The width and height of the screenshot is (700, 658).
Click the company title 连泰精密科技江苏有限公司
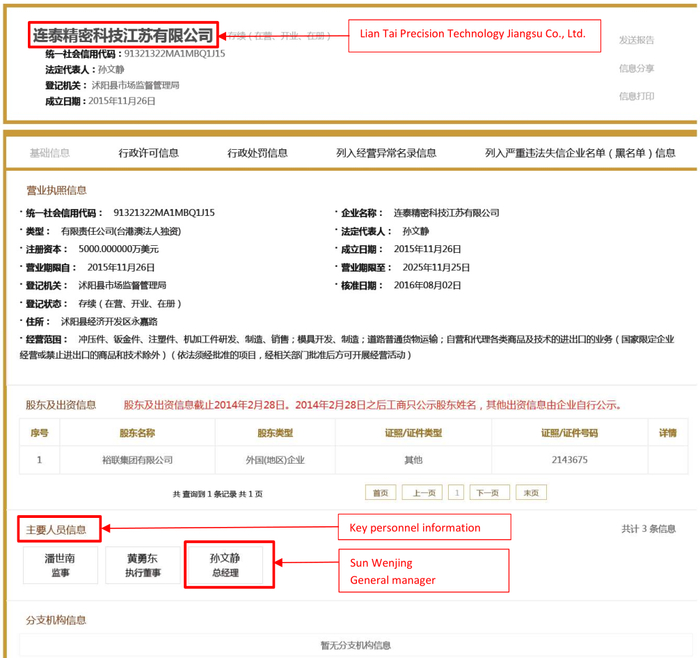click(123, 35)
